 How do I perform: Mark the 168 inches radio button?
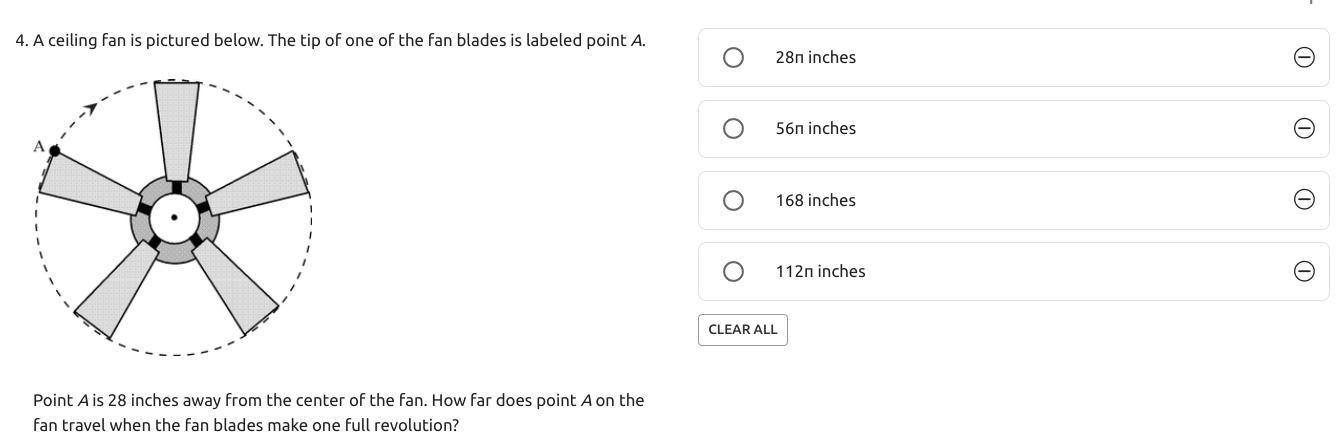[733, 200]
